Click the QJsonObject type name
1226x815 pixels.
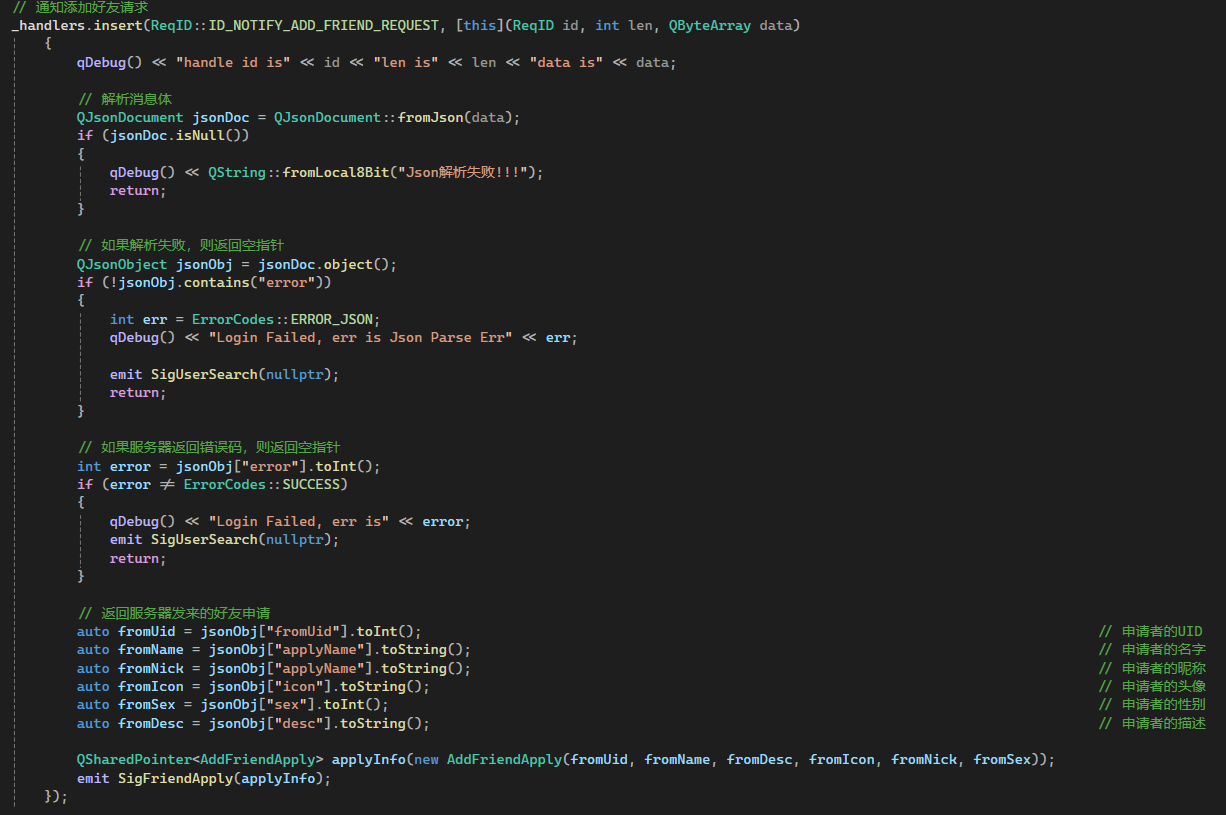(x=122, y=264)
